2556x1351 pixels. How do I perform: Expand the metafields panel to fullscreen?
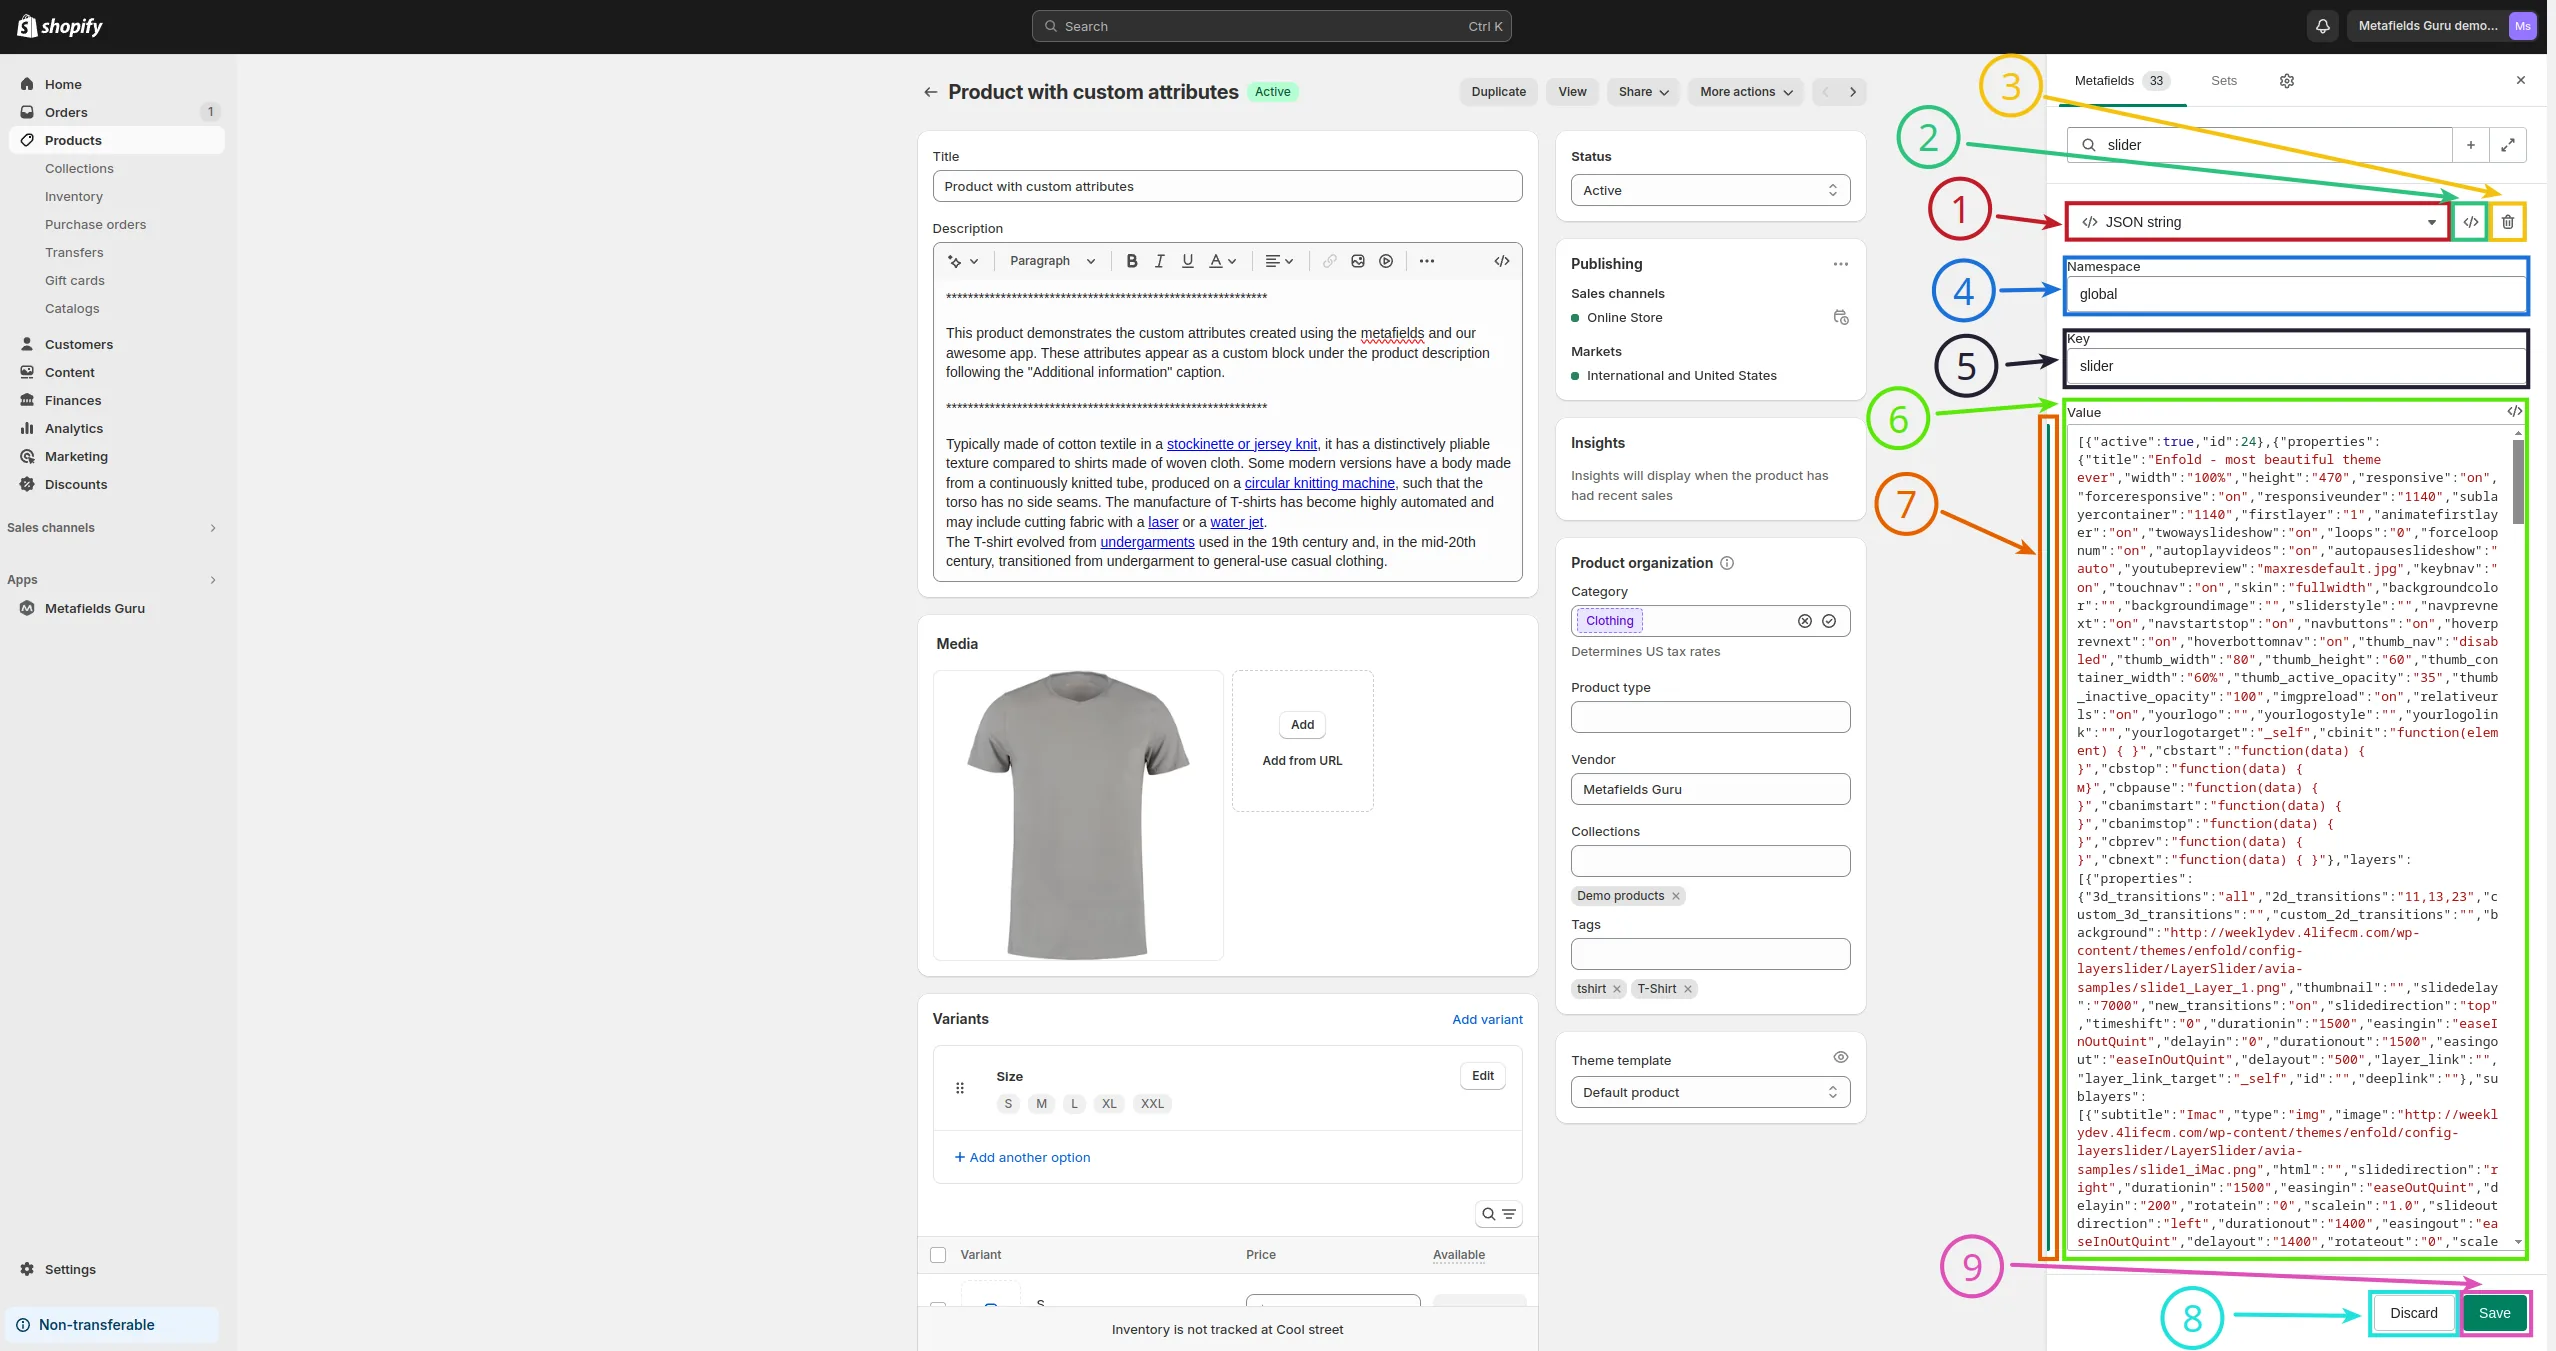pos(2507,145)
